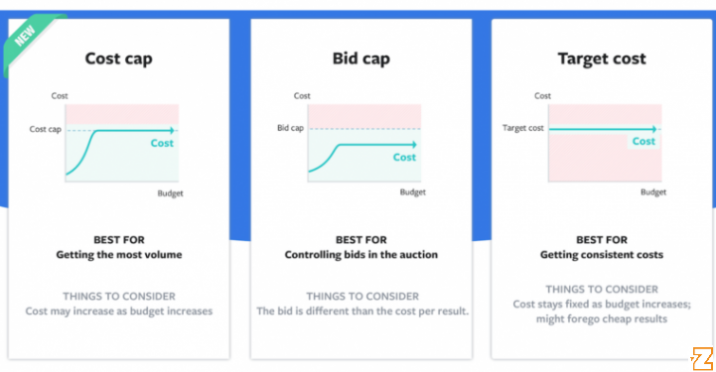
Task: Click the pink area above Bid cap line
Action: 364,116
